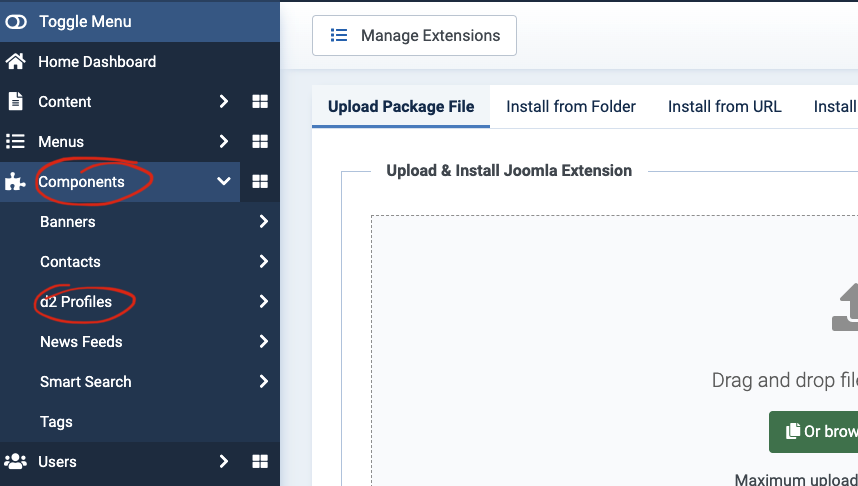This screenshot has width=858, height=486.
Task: Expand the Banners submenu arrow
Action: pyautogui.click(x=264, y=221)
